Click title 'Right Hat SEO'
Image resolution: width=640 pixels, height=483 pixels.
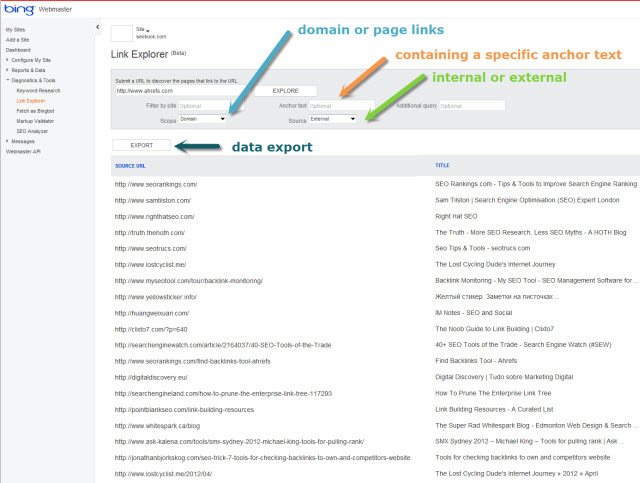[x=456, y=216]
